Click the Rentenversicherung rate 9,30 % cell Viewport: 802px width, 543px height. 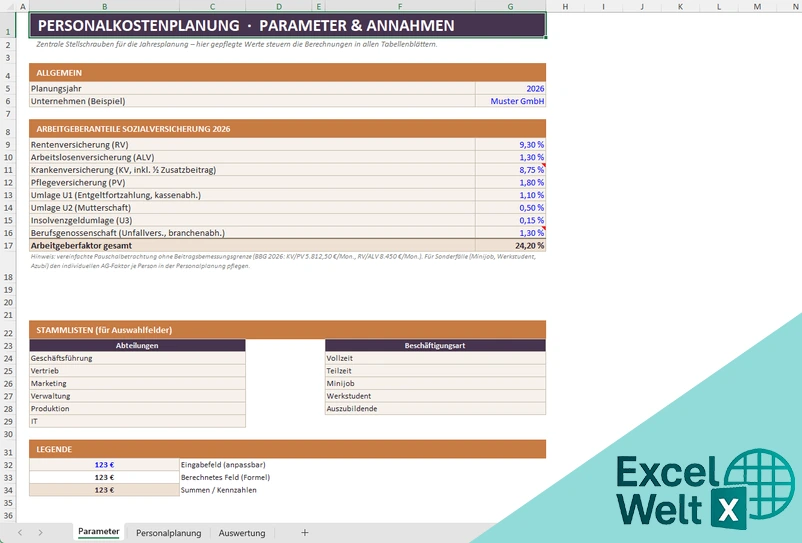[510, 145]
